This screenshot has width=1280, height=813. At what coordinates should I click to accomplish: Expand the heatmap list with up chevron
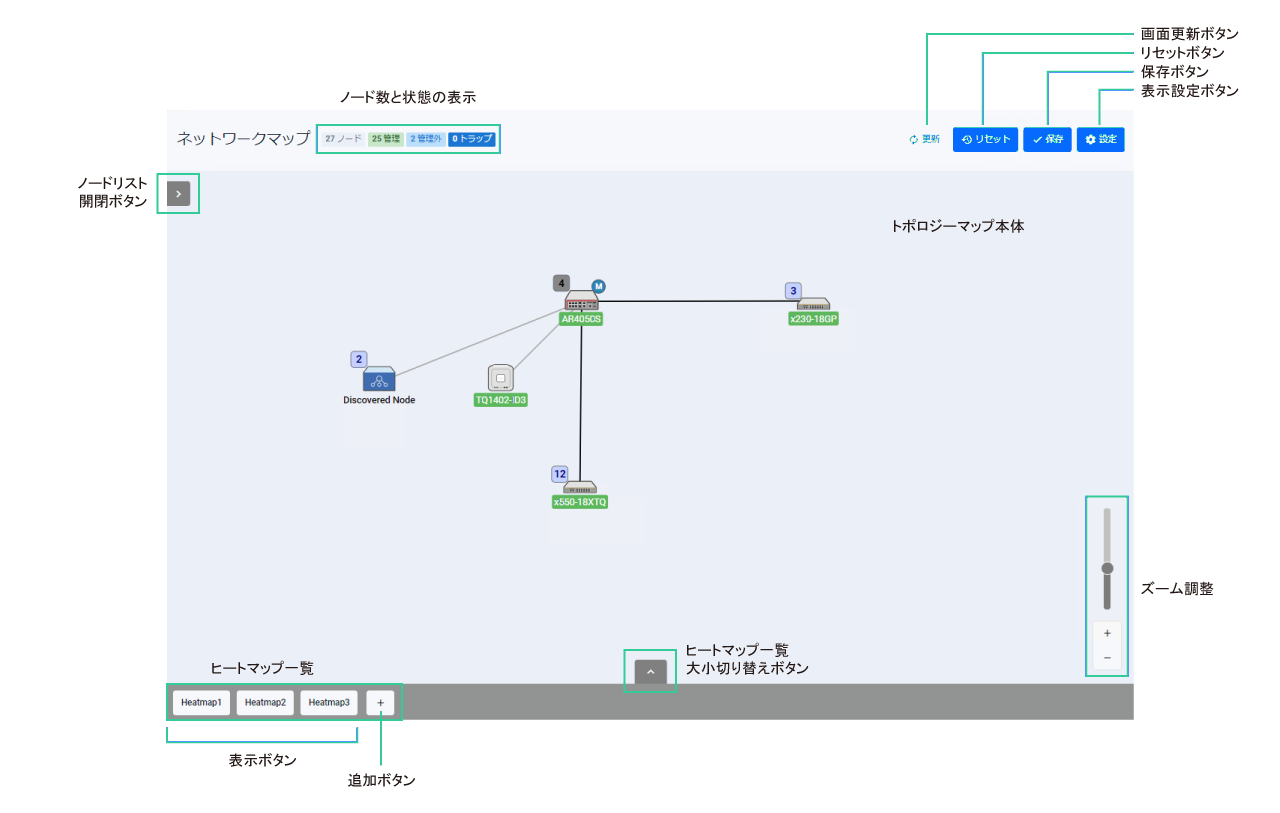point(650,671)
